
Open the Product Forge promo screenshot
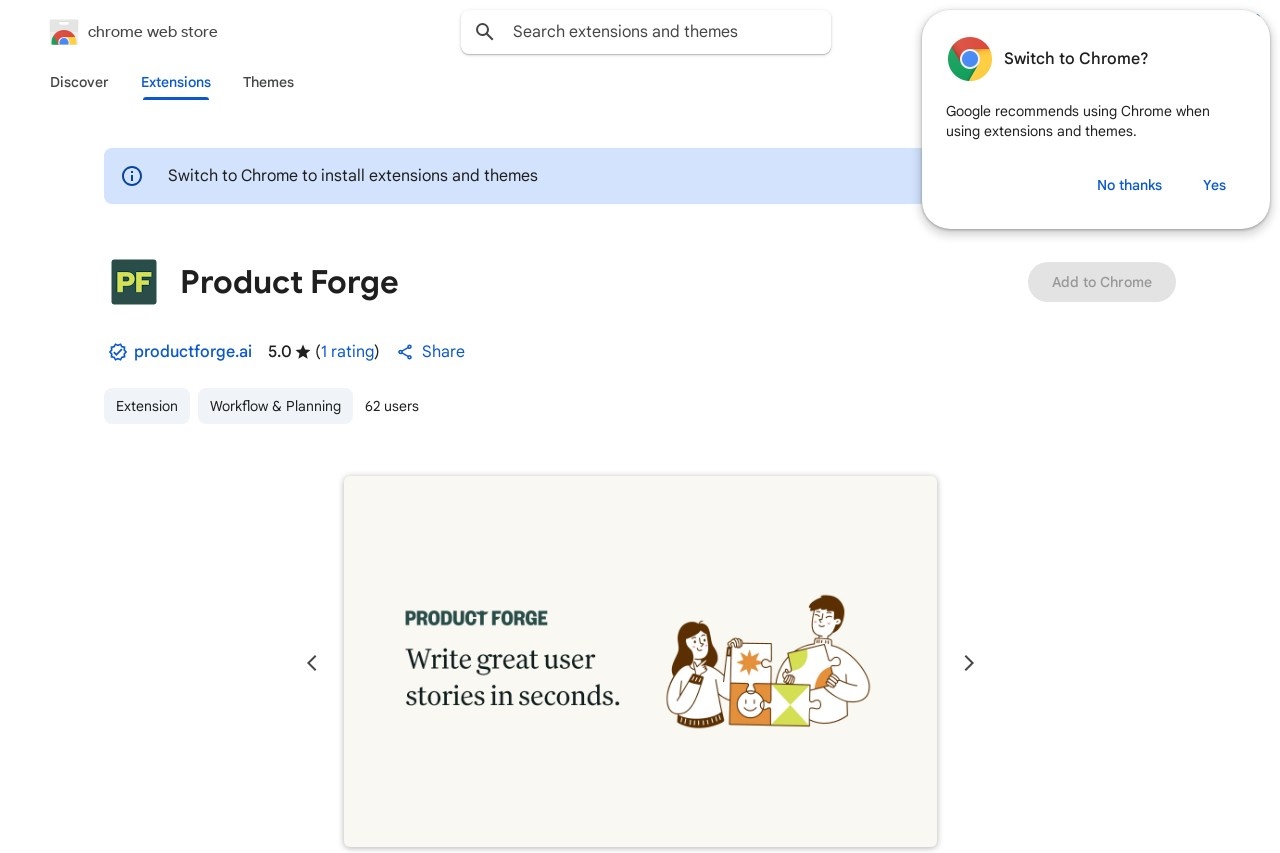pyautogui.click(x=640, y=662)
